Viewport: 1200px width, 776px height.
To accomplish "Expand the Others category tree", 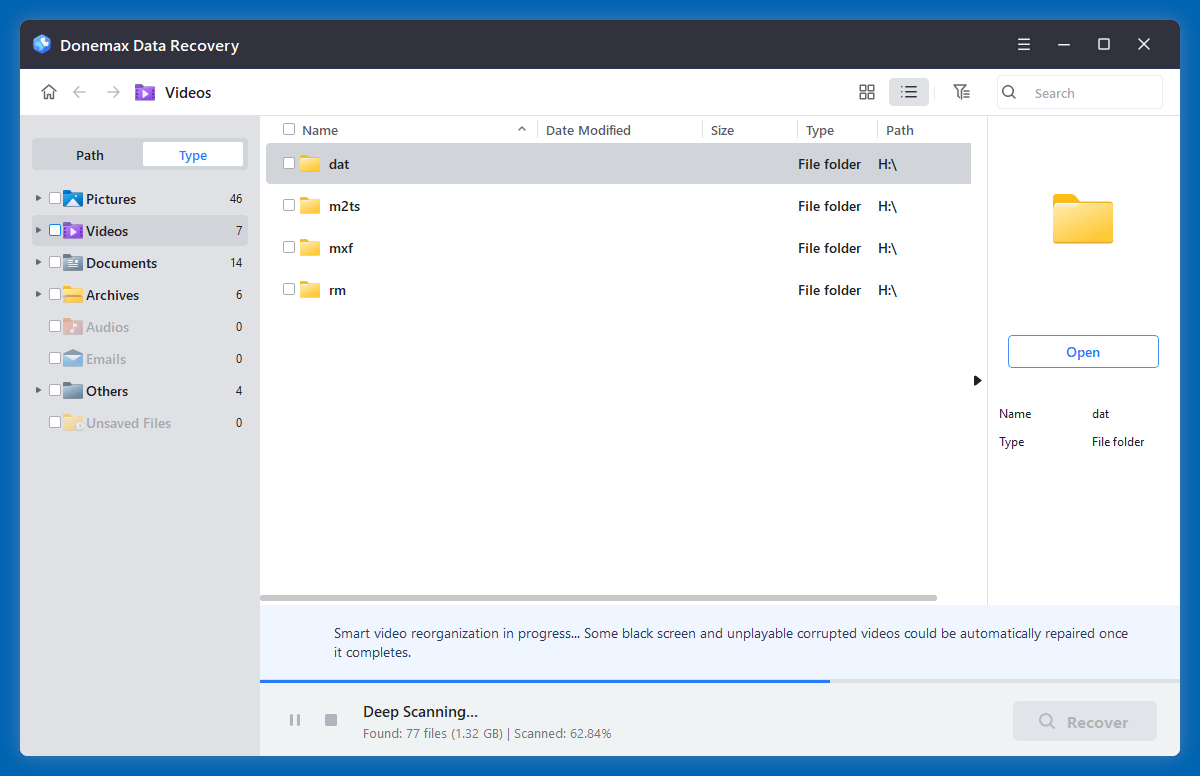I will click(x=37, y=390).
